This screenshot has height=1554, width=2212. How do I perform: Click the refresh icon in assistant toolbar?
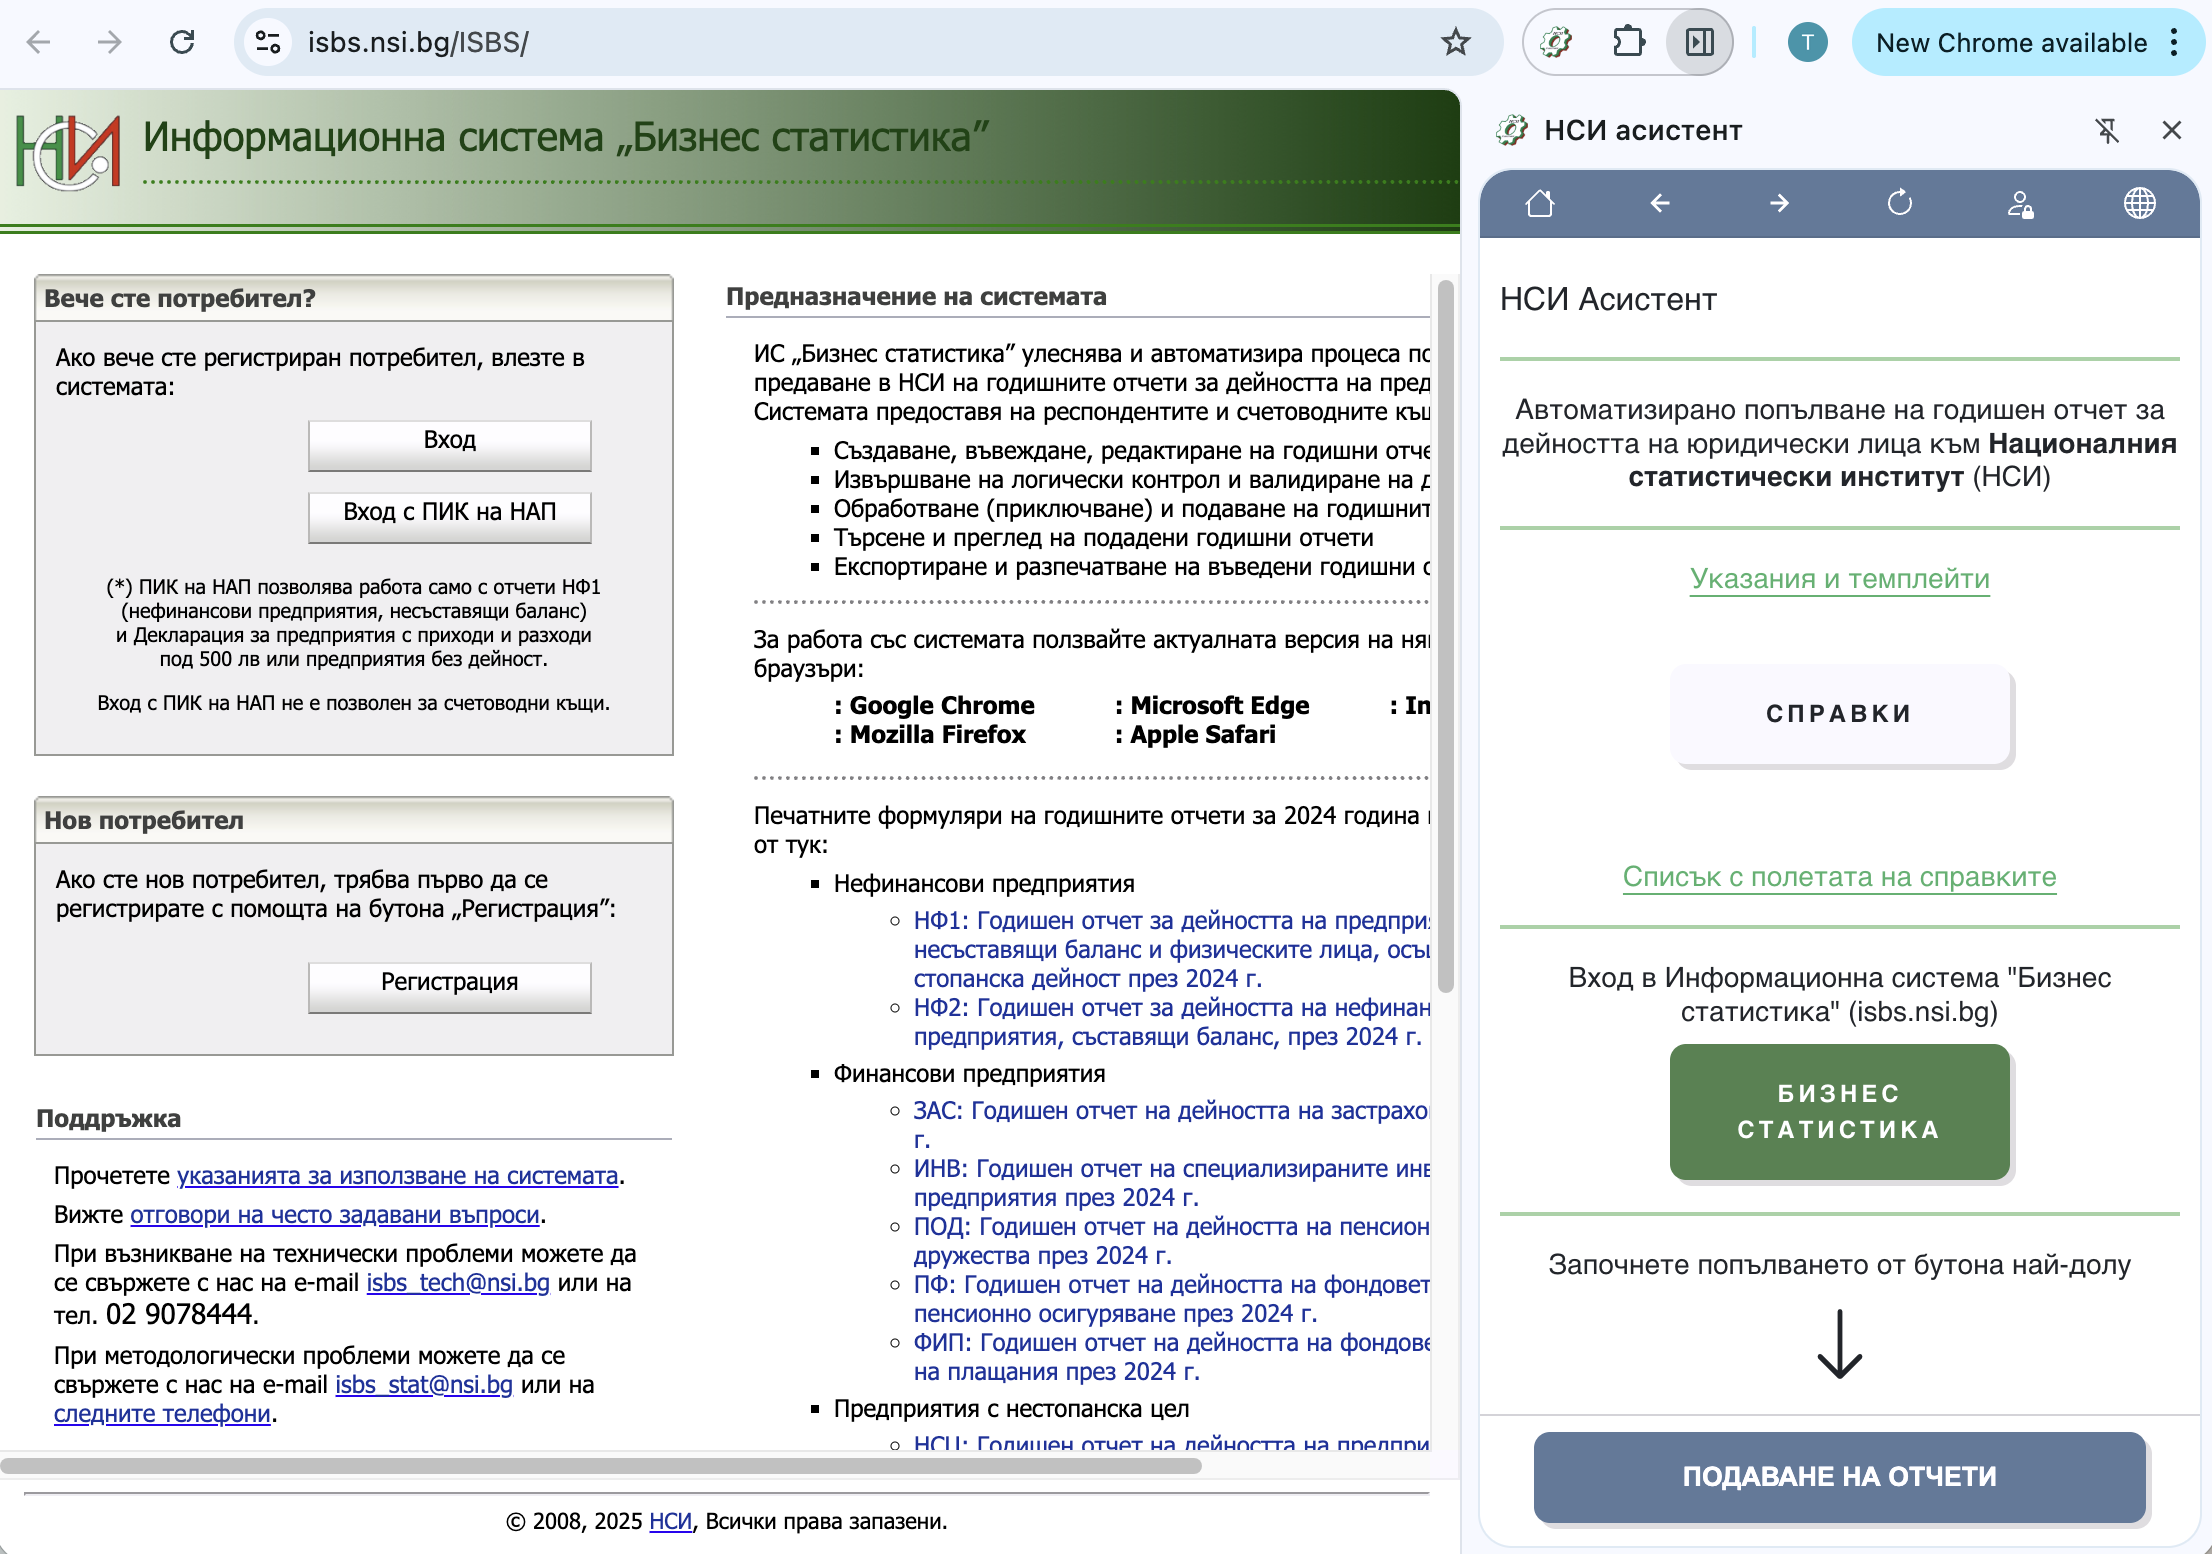tap(1899, 204)
